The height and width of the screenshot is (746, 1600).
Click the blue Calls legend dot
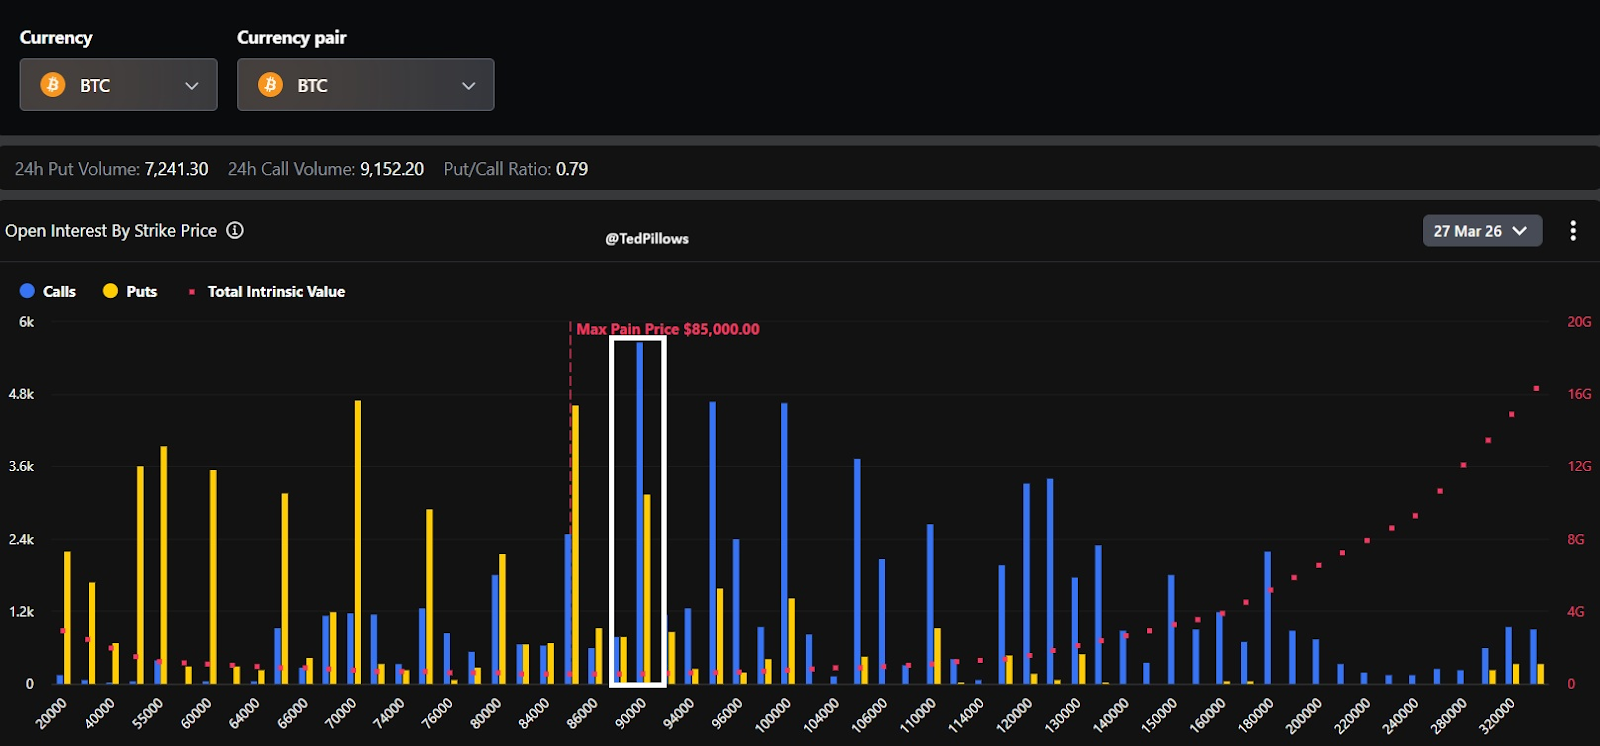[27, 291]
